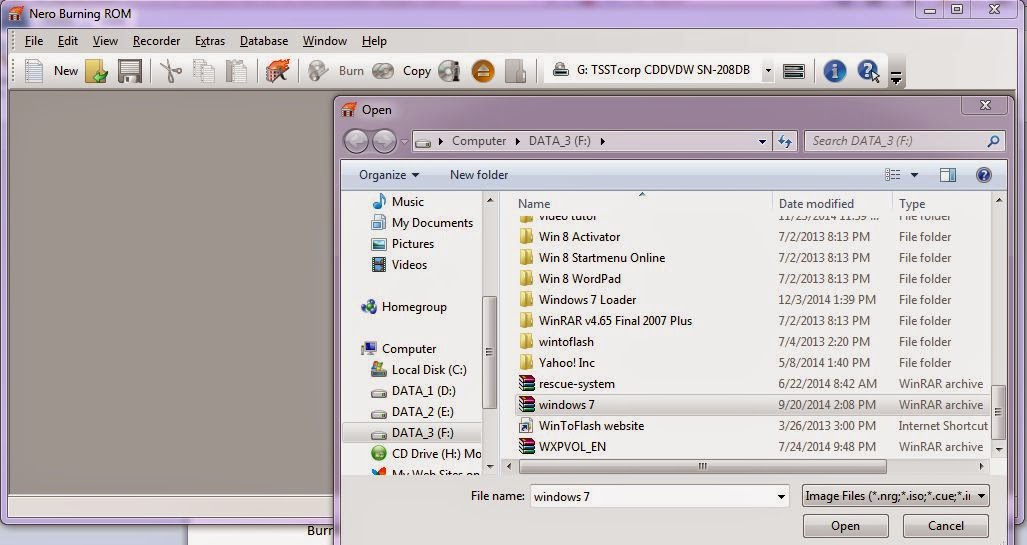The image size is (1027, 545).
Task: Open the Extras menu
Action: [x=210, y=41]
